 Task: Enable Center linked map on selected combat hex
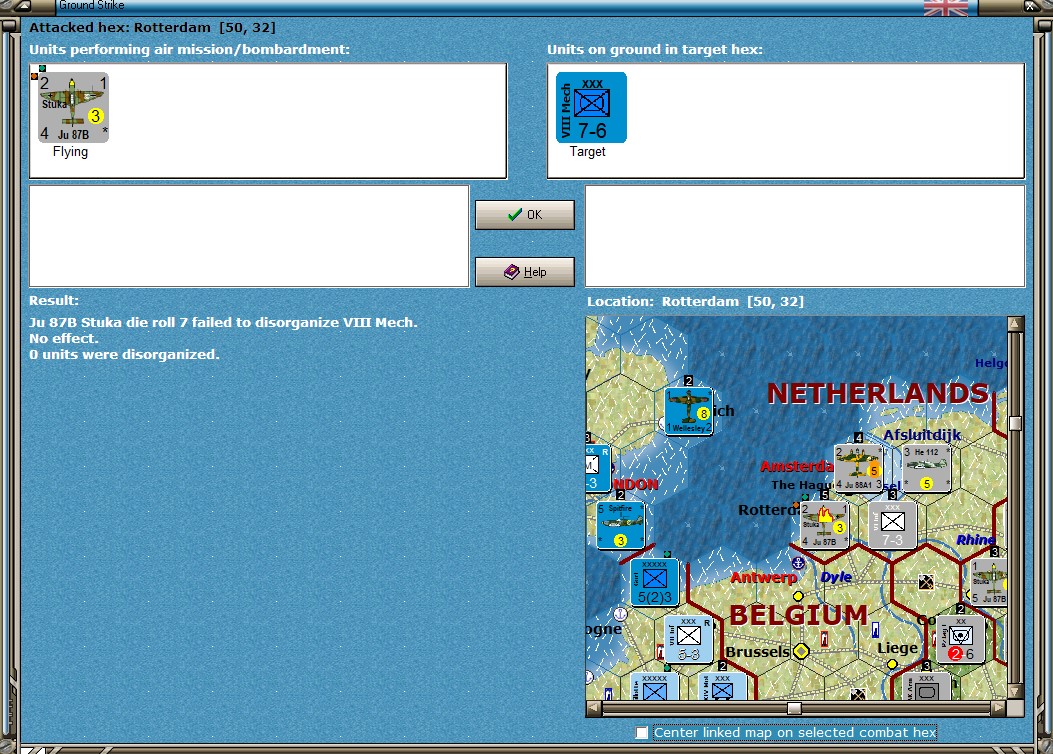[642, 733]
